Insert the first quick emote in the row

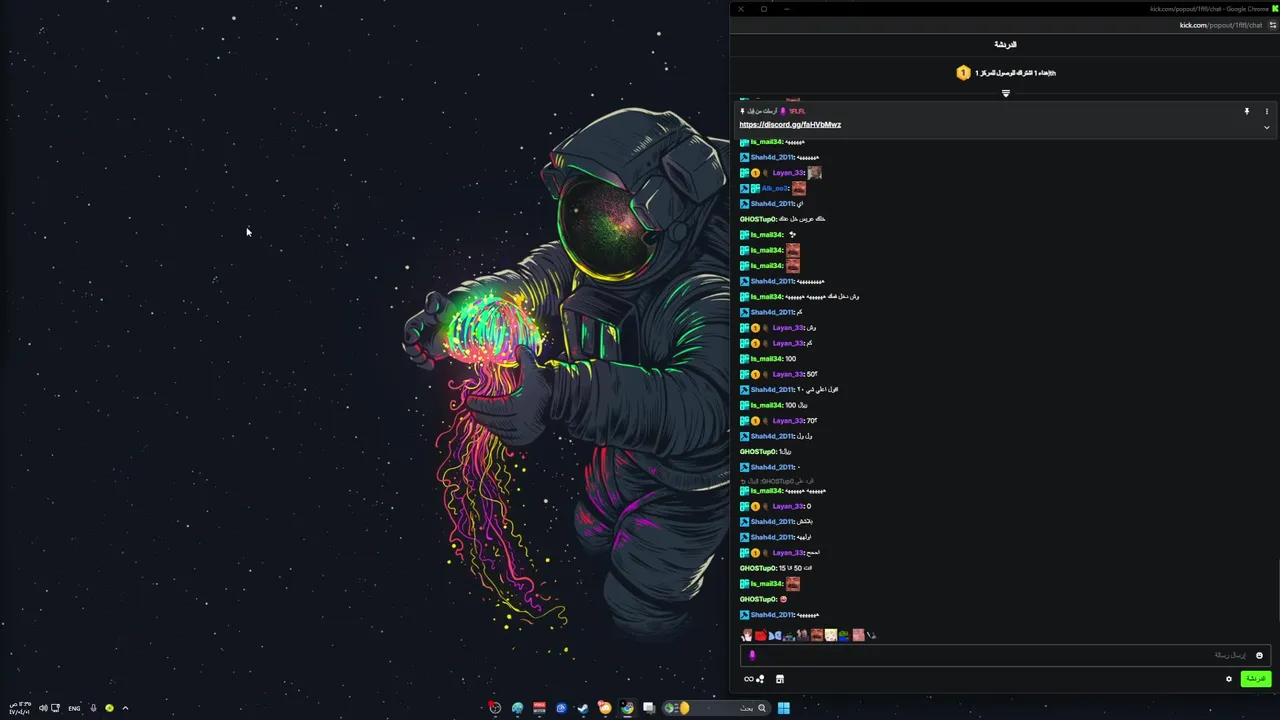pos(747,635)
